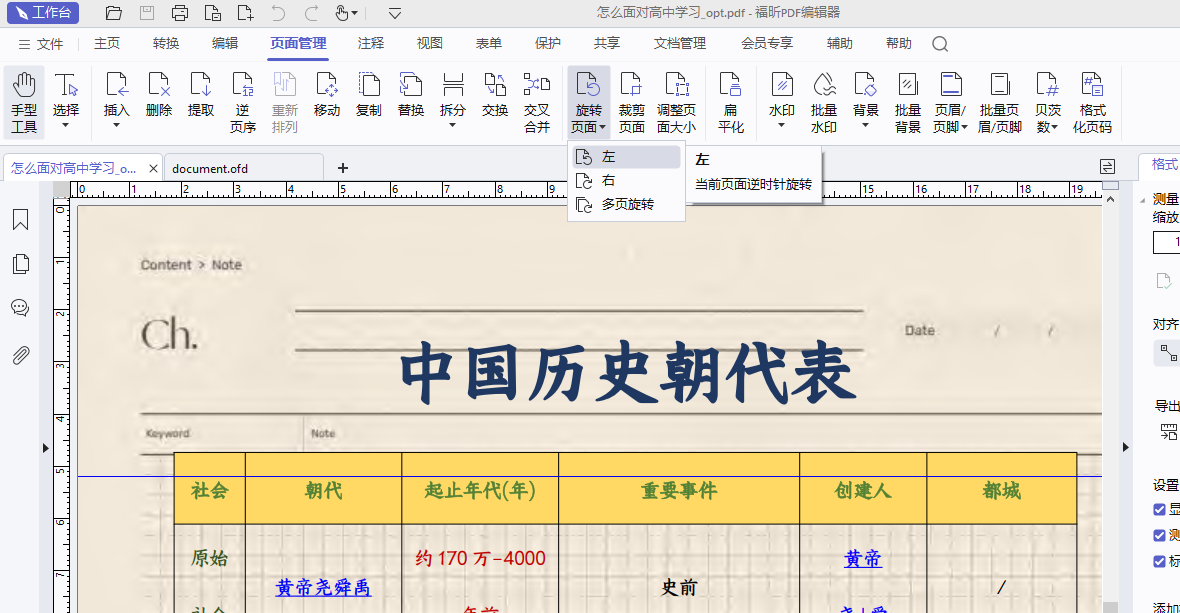The image size is (1180, 613).
Task: Toggle second checkbox under 设置 (测)
Action: point(1160,535)
